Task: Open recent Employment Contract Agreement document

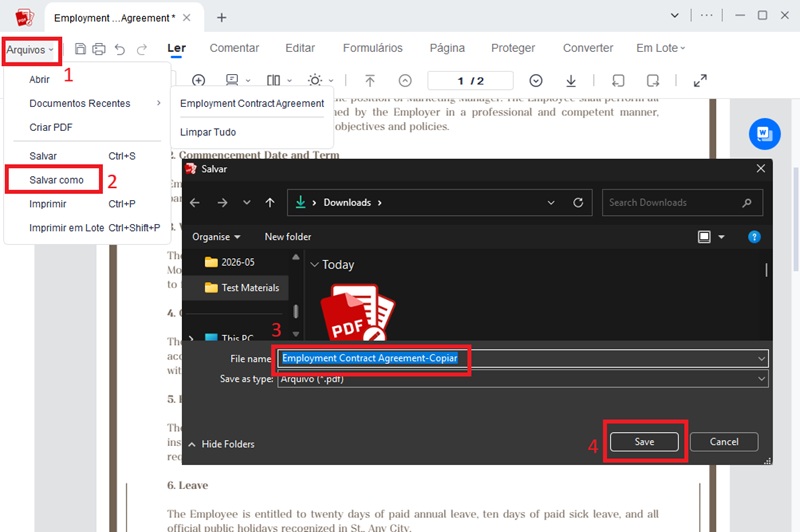Action: (x=252, y=104)
